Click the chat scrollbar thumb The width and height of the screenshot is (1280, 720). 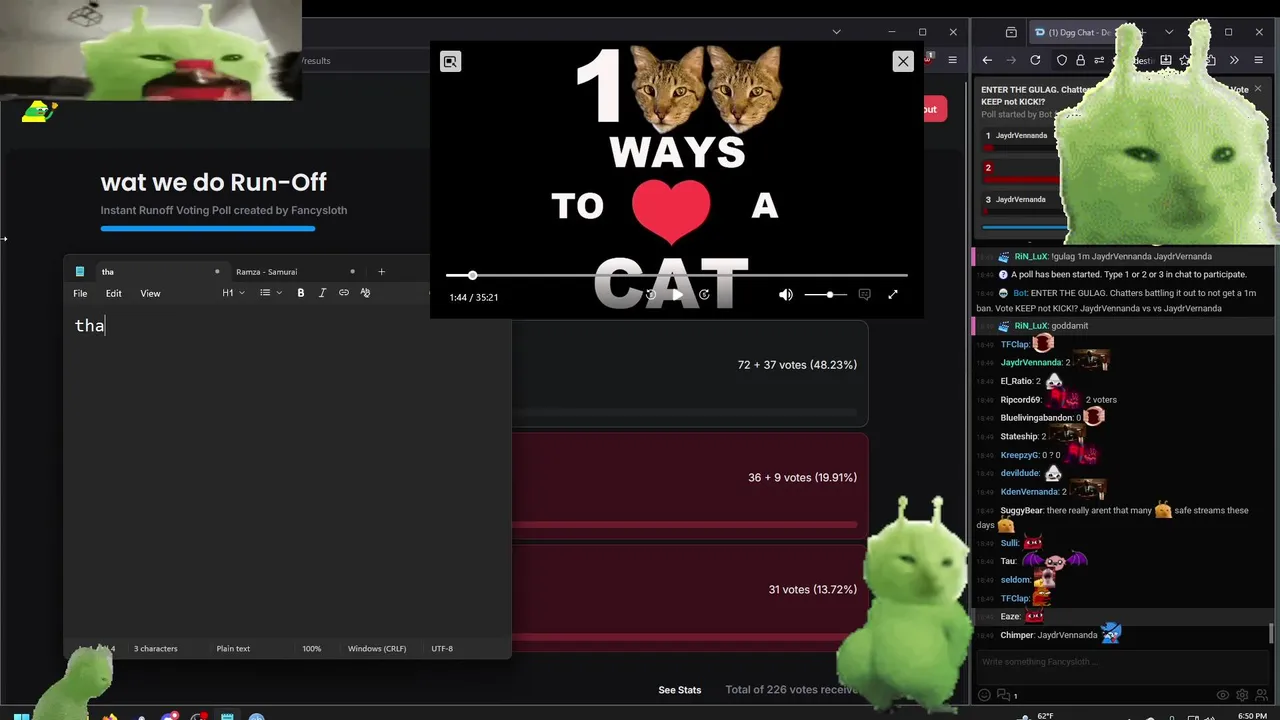pyautogui.click(x=1272, y=634)
